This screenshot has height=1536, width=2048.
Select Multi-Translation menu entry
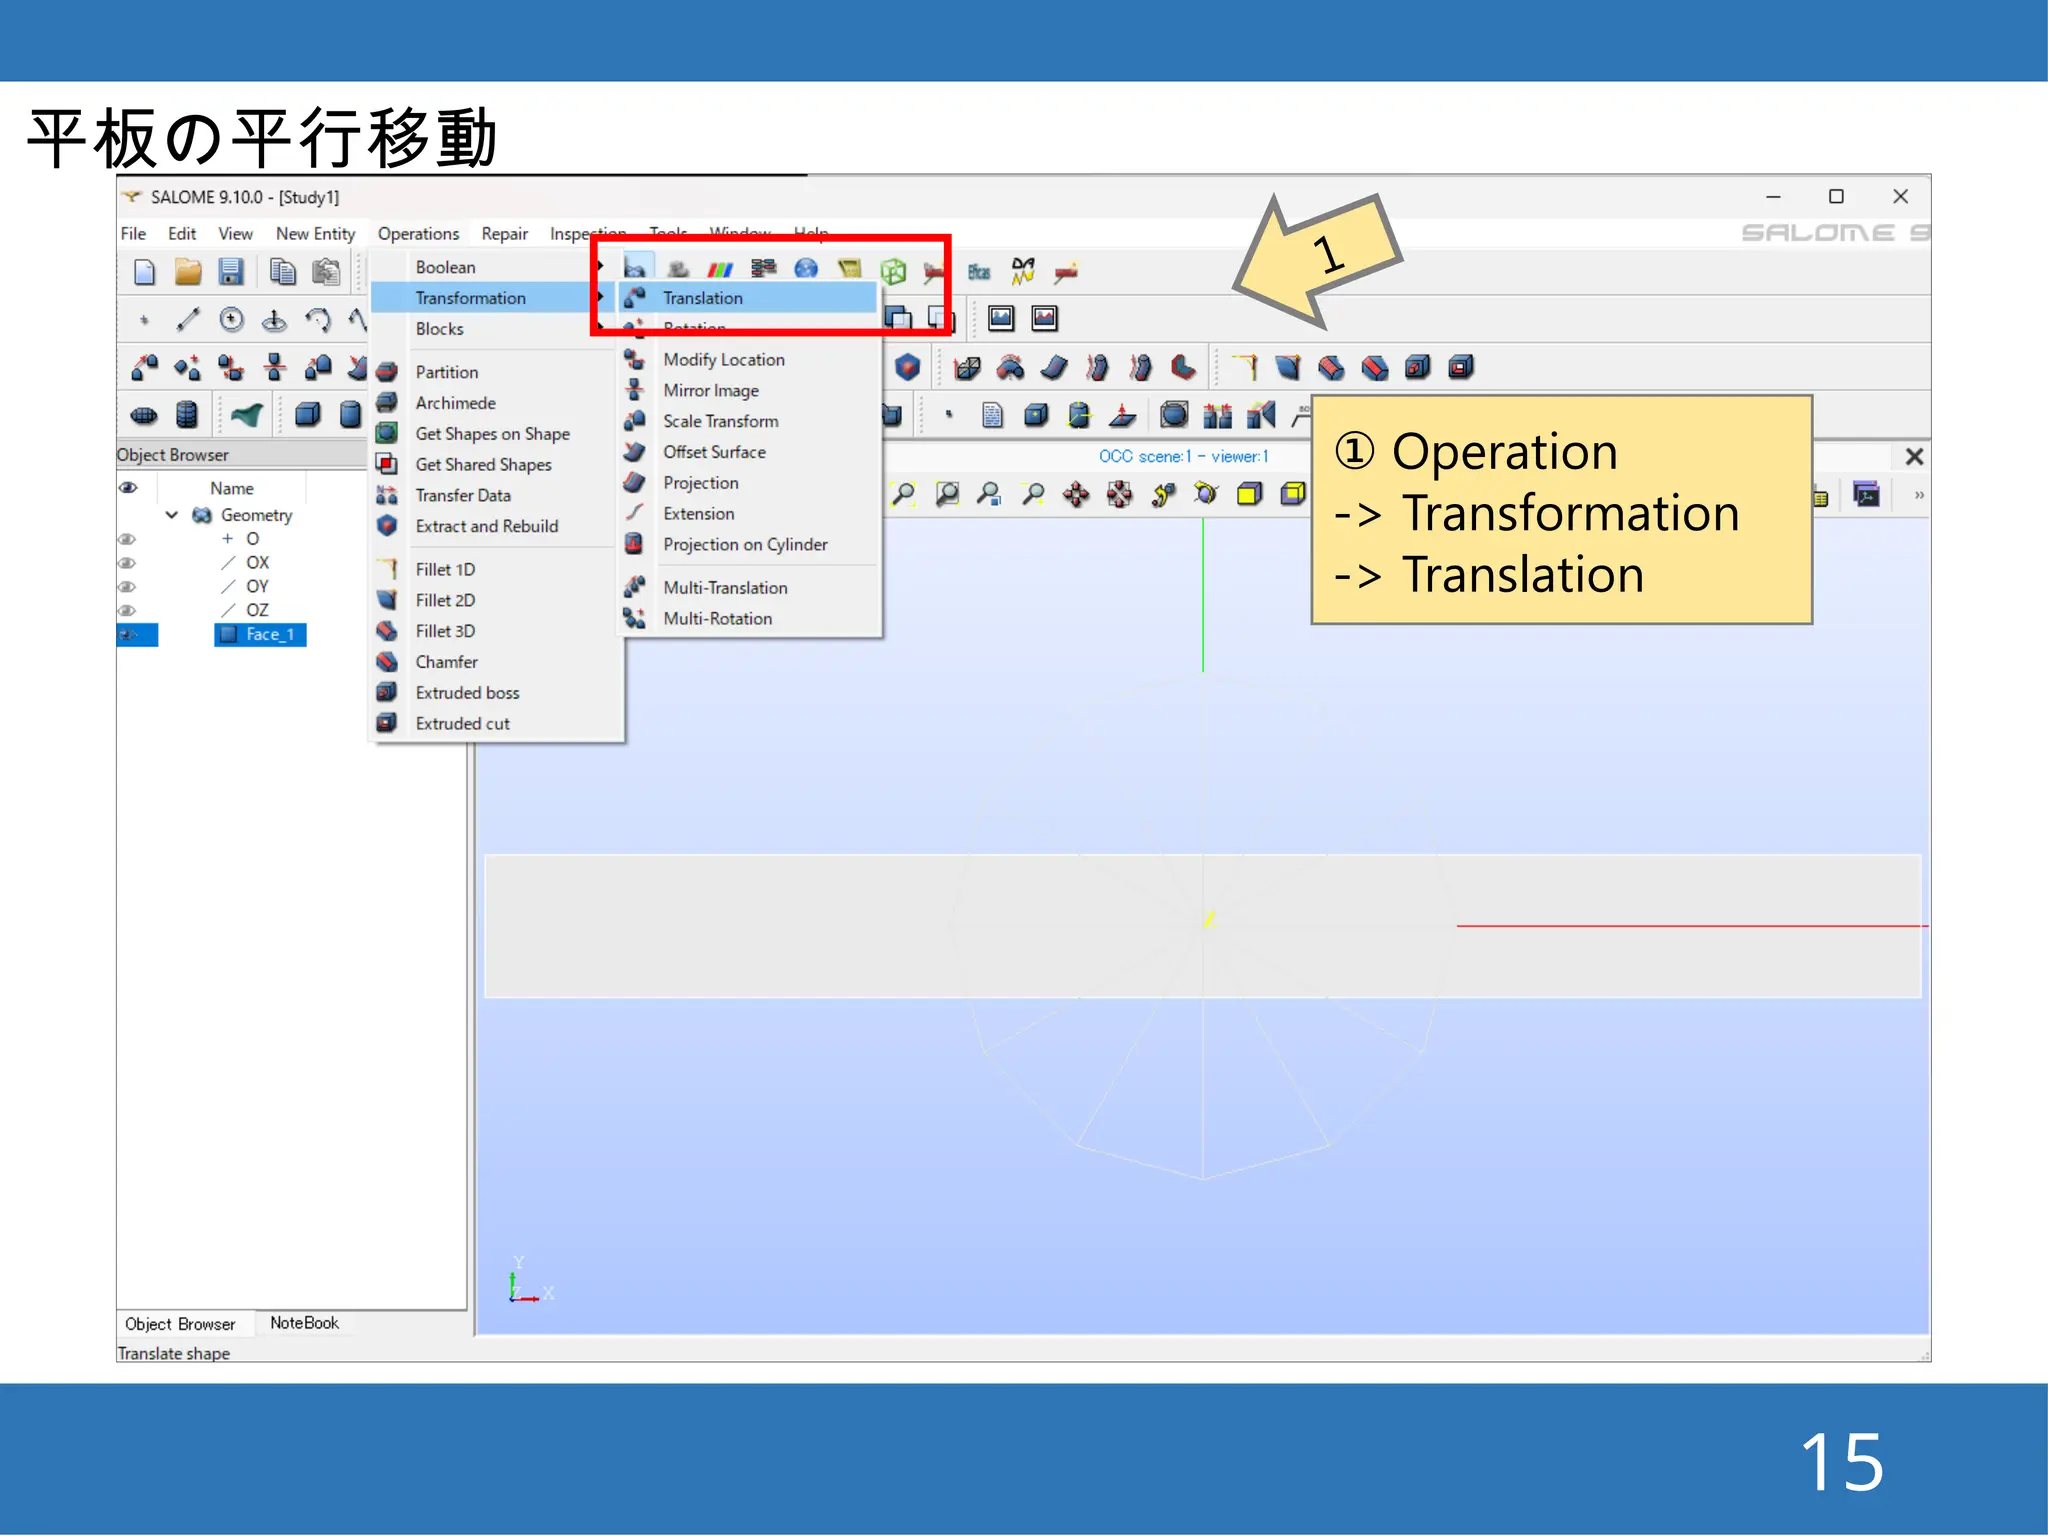coord(748,588)
